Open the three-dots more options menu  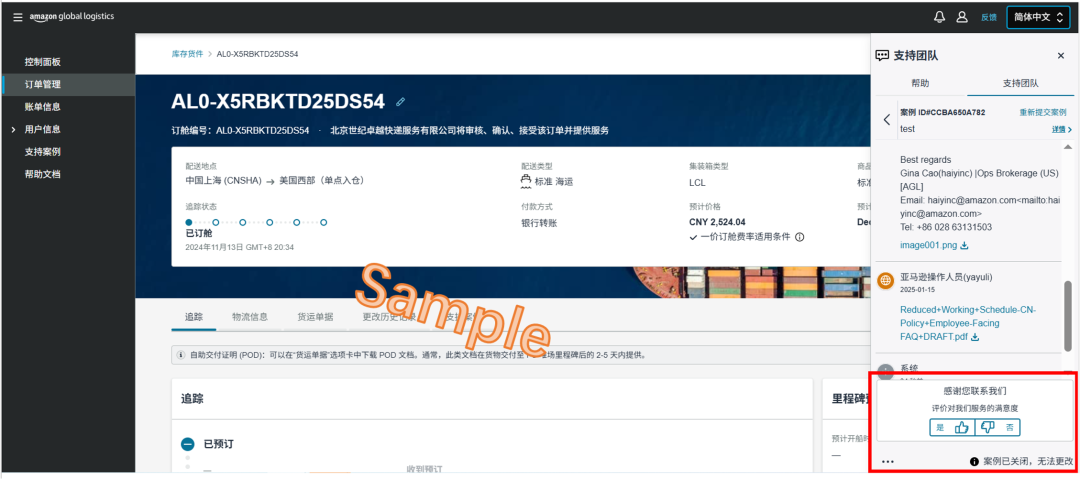888,461
